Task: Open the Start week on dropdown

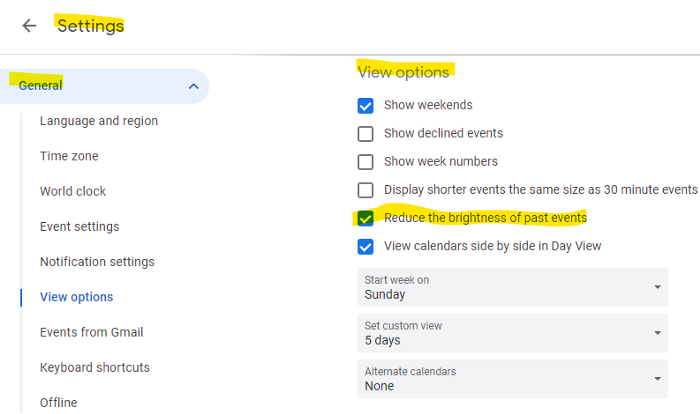Action: pos(512,287)
